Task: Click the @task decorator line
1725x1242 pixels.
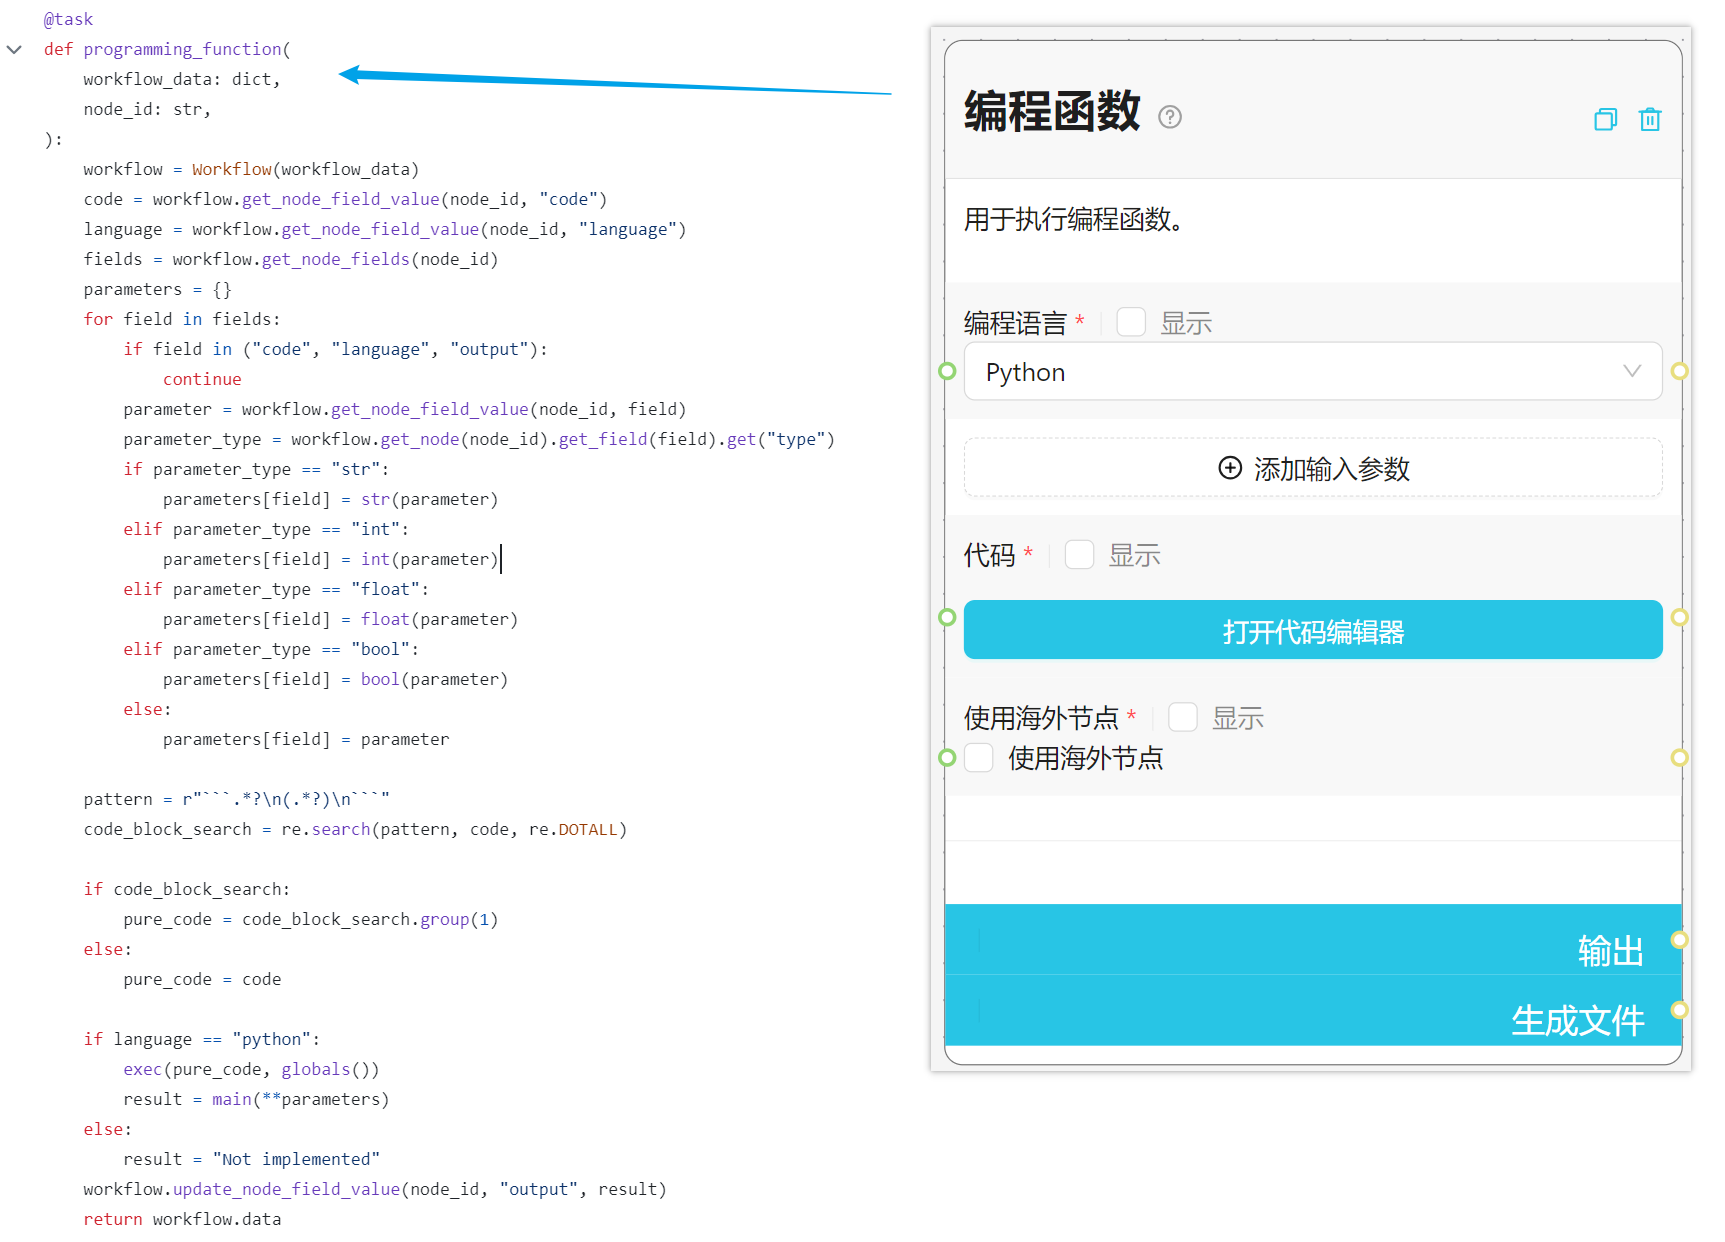Action: (68, 19)
